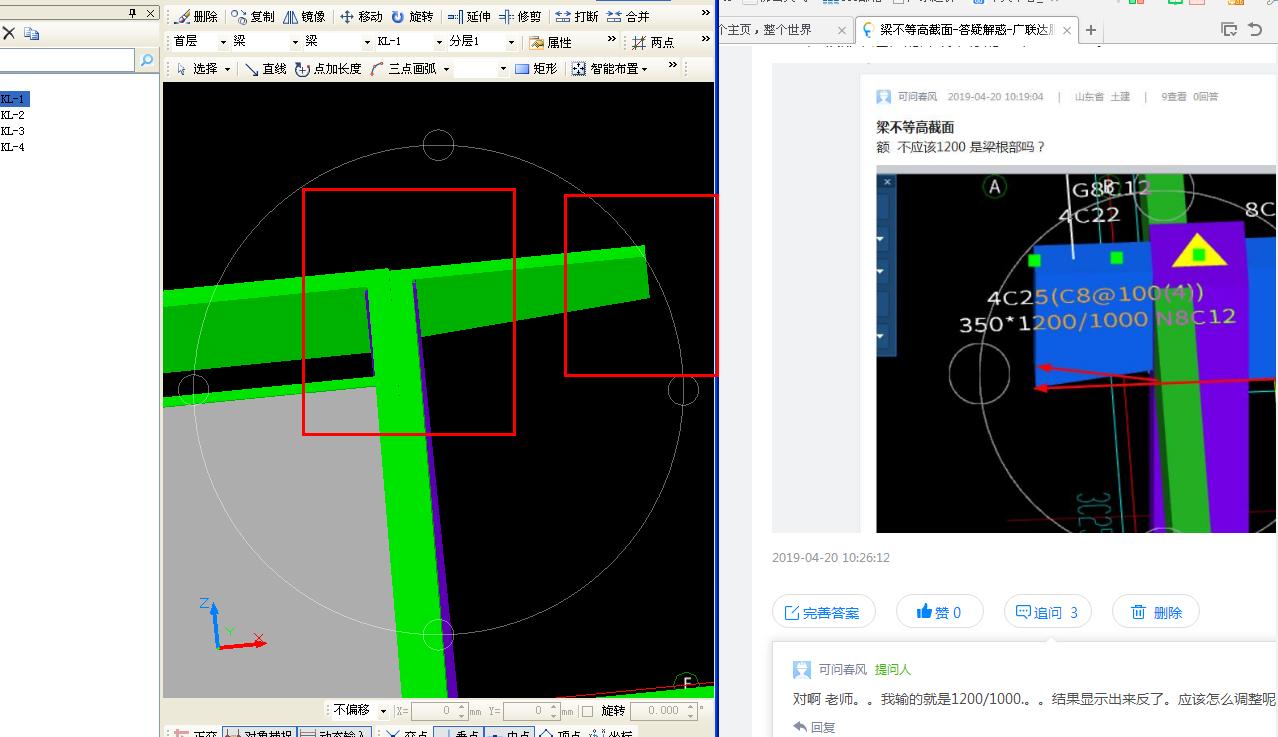
Task: Click the 完善答案 button
Action: pos(824,612)
